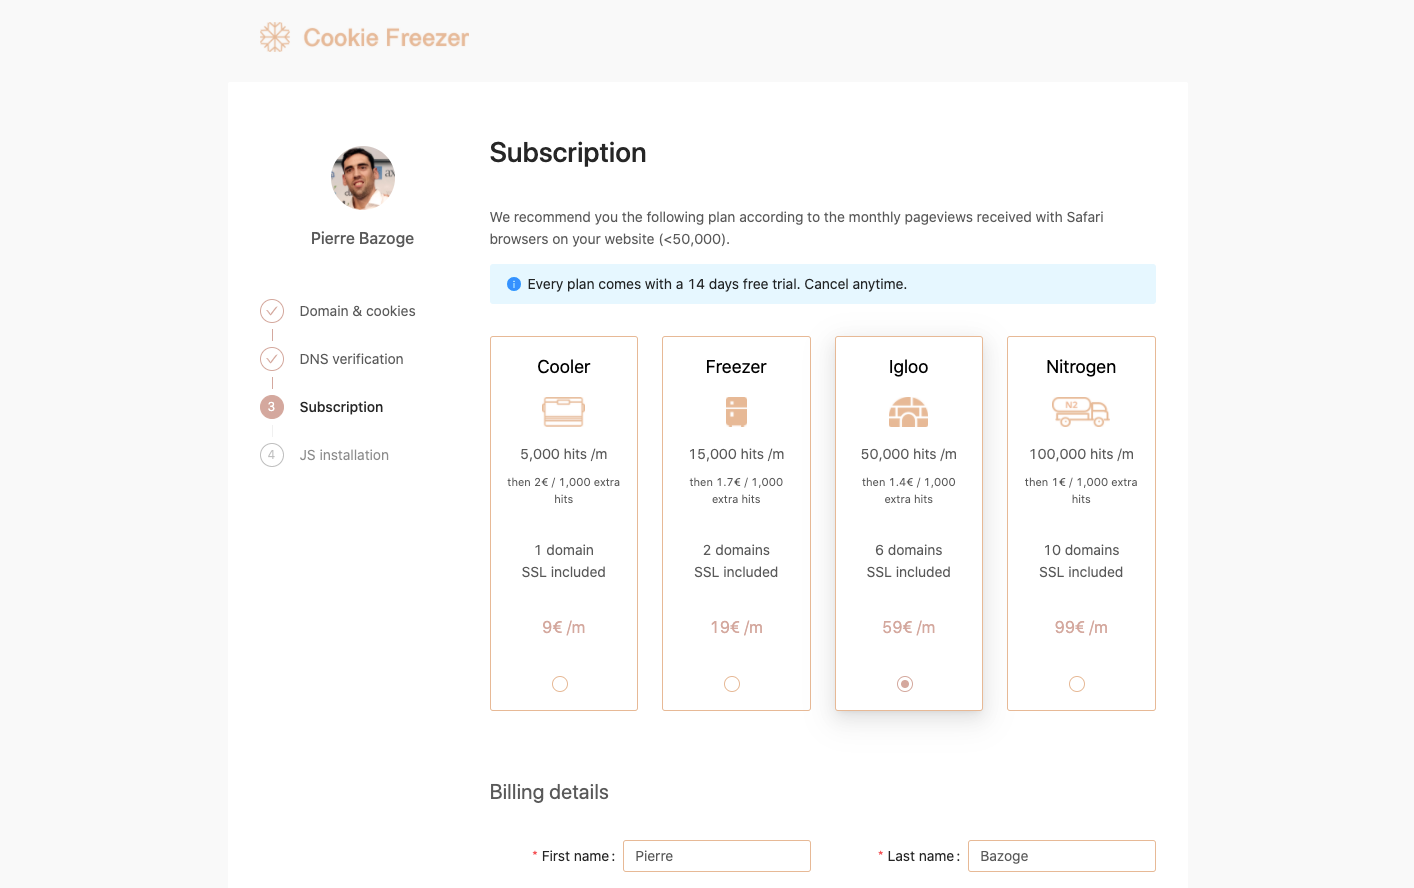This screenshot has width=1414, height=888.
Task: Open the JS installation step
Action: (344, 455)
